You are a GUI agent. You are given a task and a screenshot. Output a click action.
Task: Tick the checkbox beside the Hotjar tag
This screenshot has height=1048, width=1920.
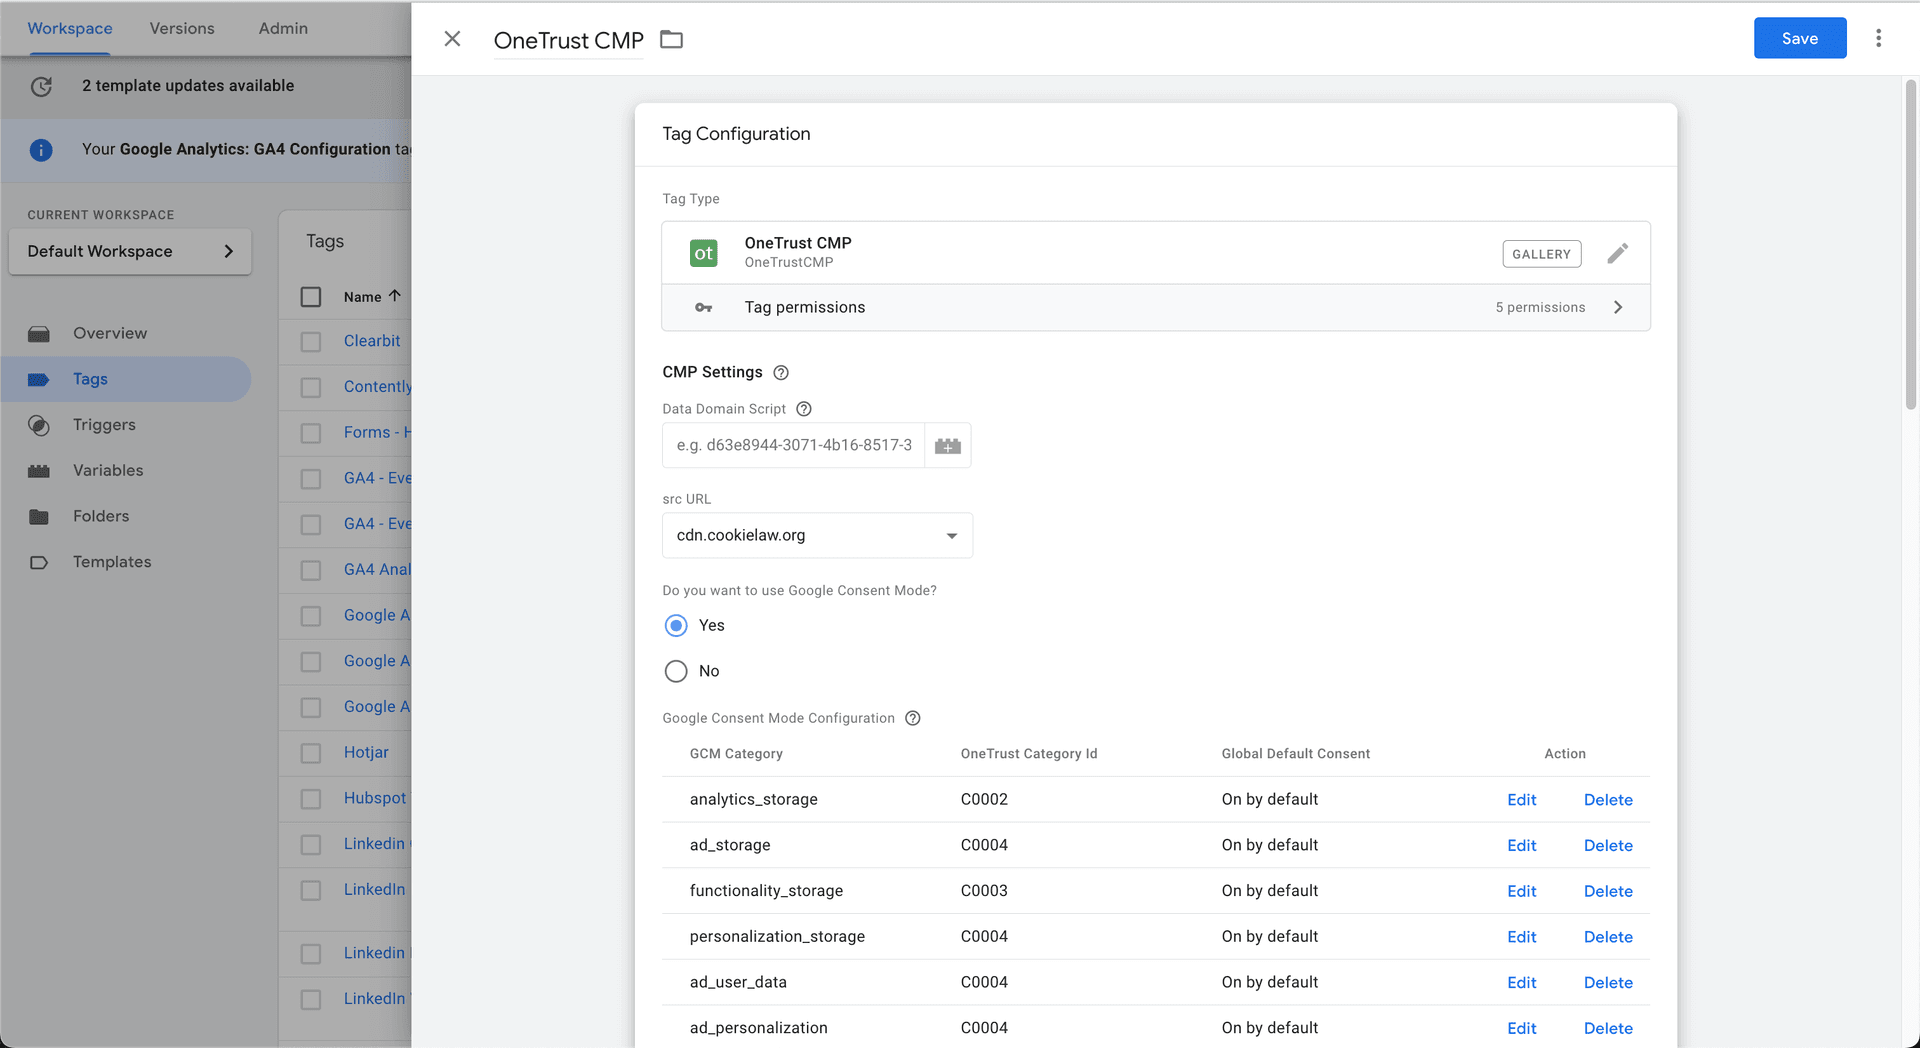[311, 753]
